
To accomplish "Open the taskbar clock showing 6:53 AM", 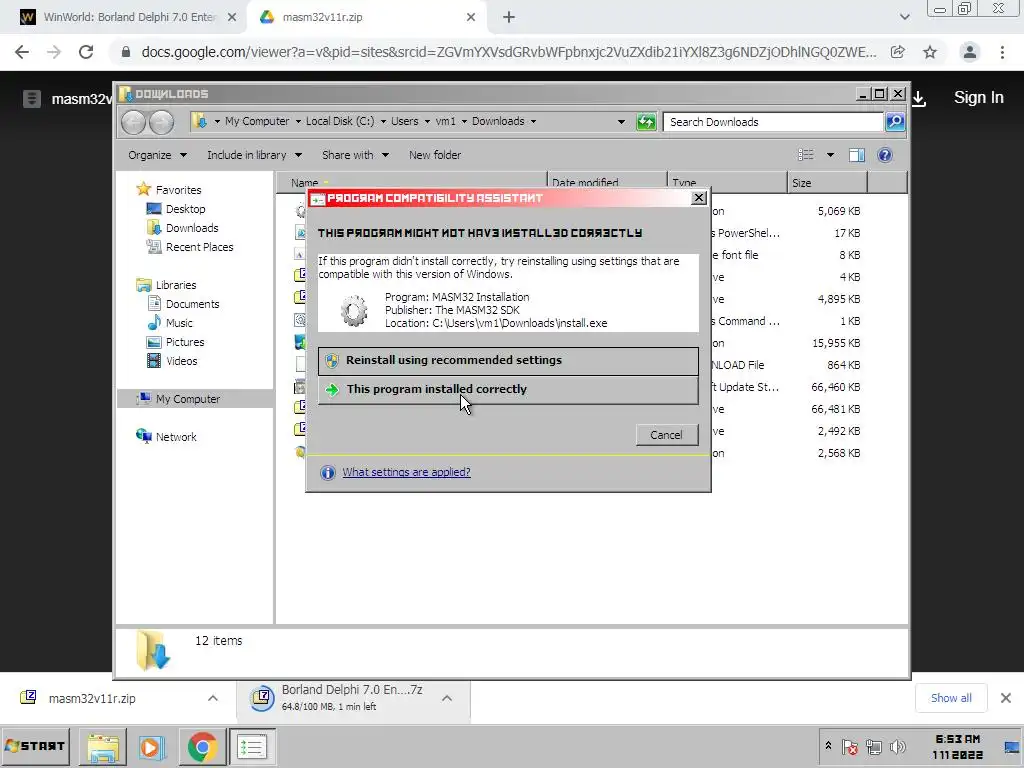I will tap(957, 747).
